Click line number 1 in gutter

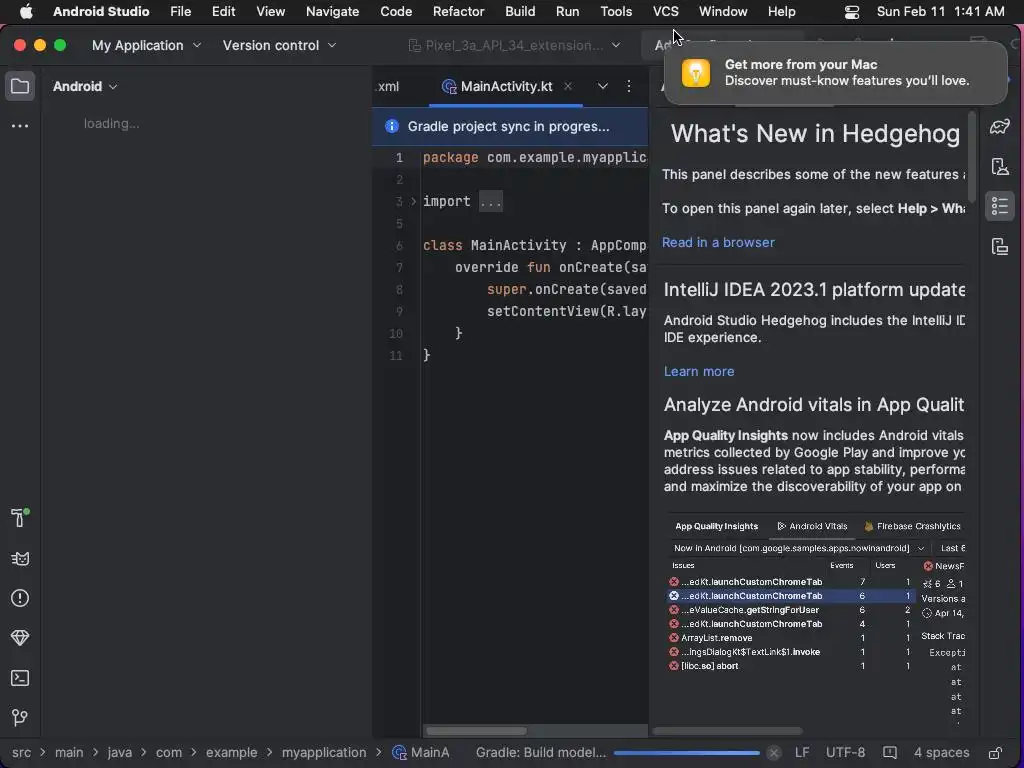pos(399,157)
